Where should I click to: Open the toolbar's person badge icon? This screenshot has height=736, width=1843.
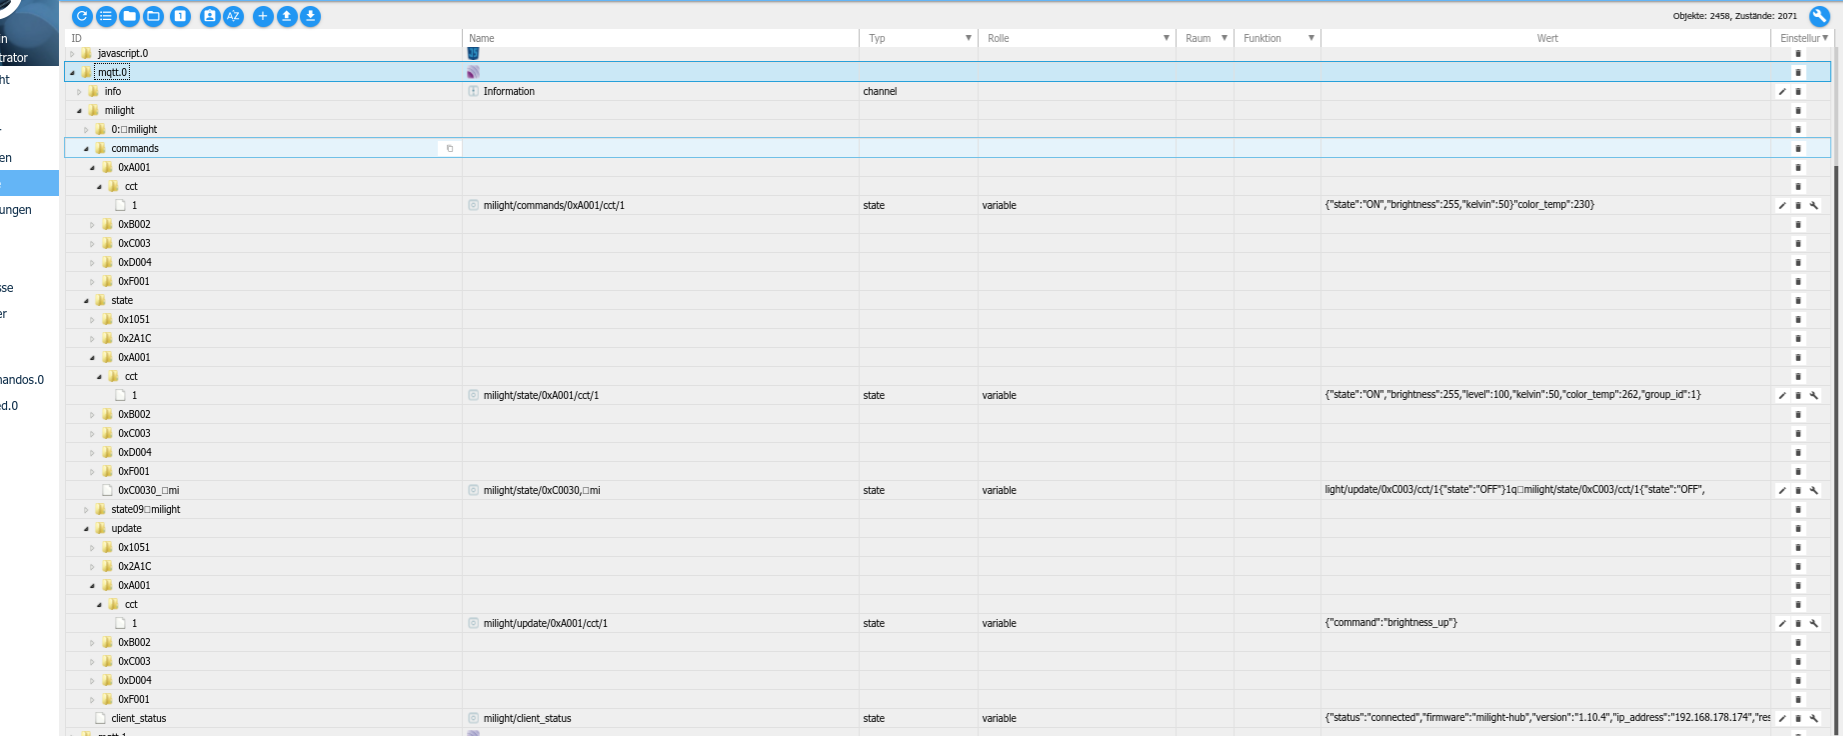coord(210,16)
